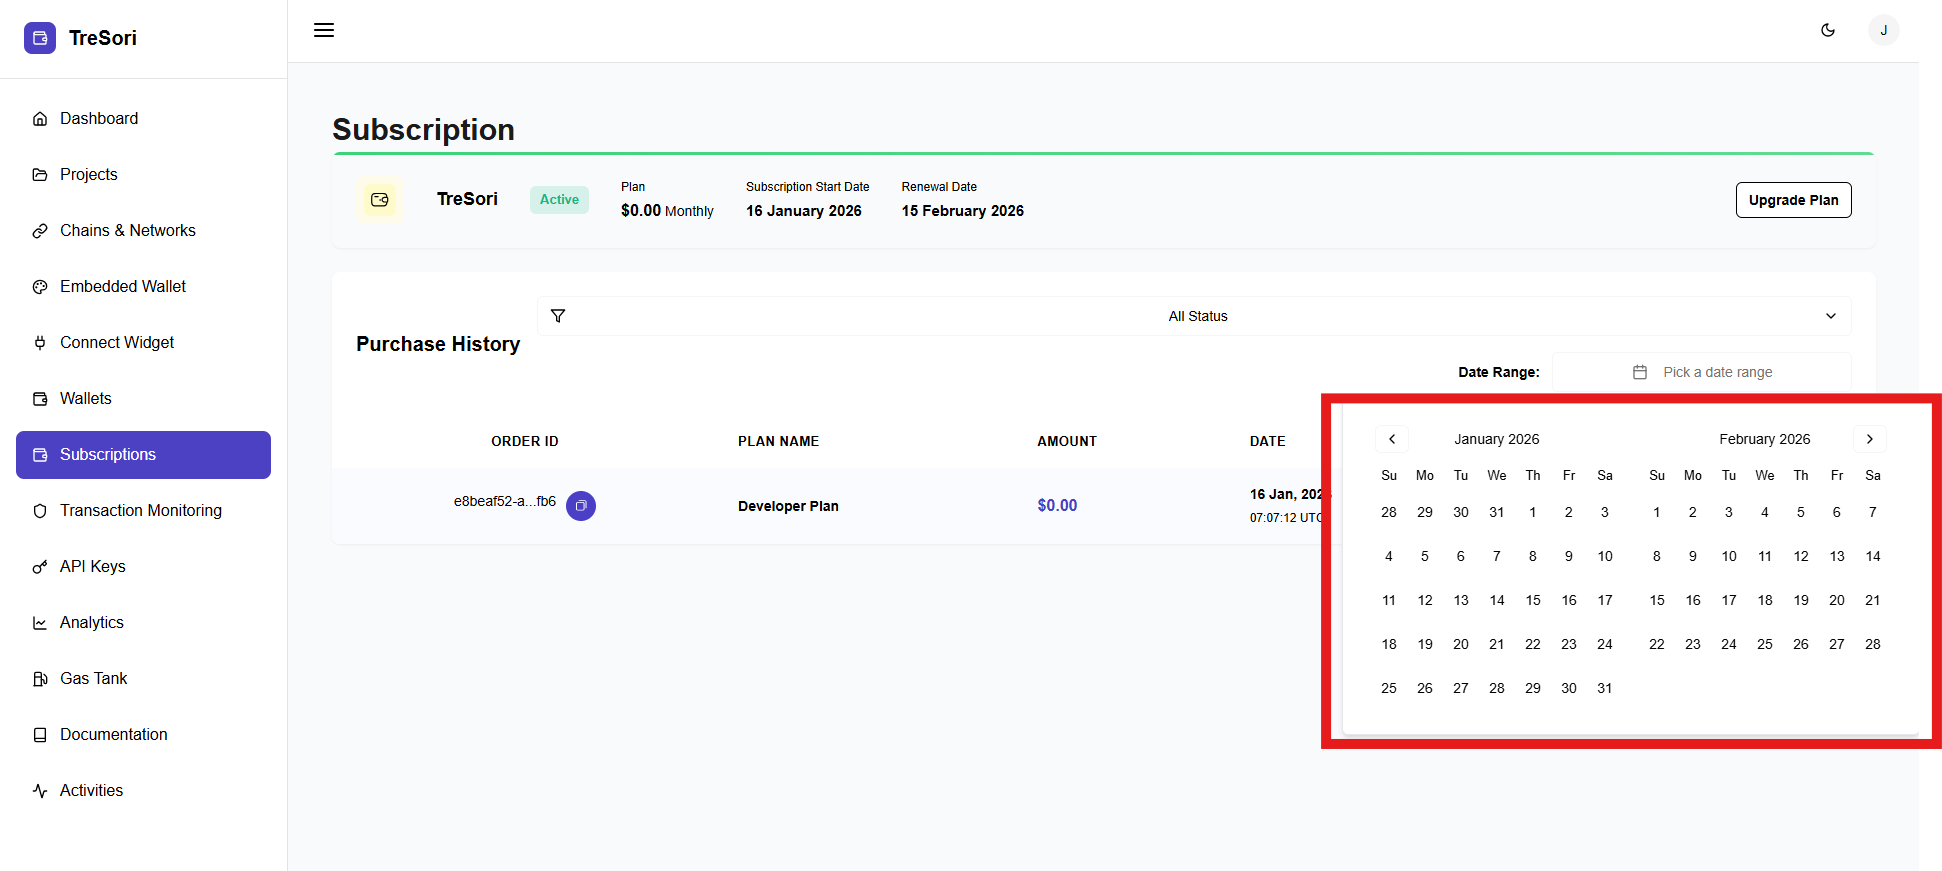
Task: Click the filter funnel icon
Action: [558, 316]
